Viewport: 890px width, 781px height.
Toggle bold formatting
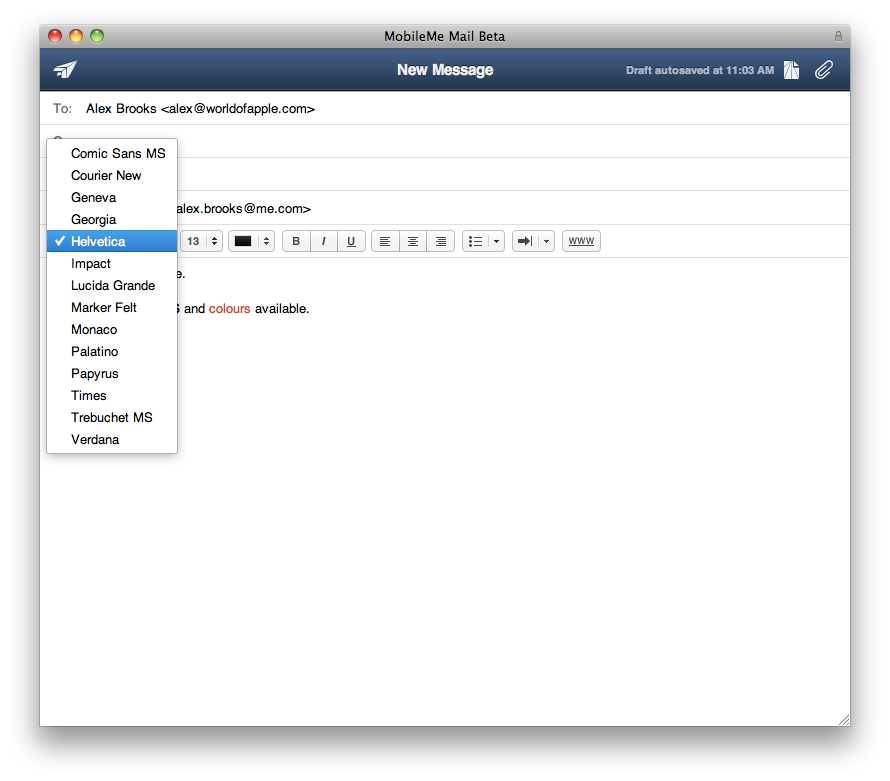296,241
